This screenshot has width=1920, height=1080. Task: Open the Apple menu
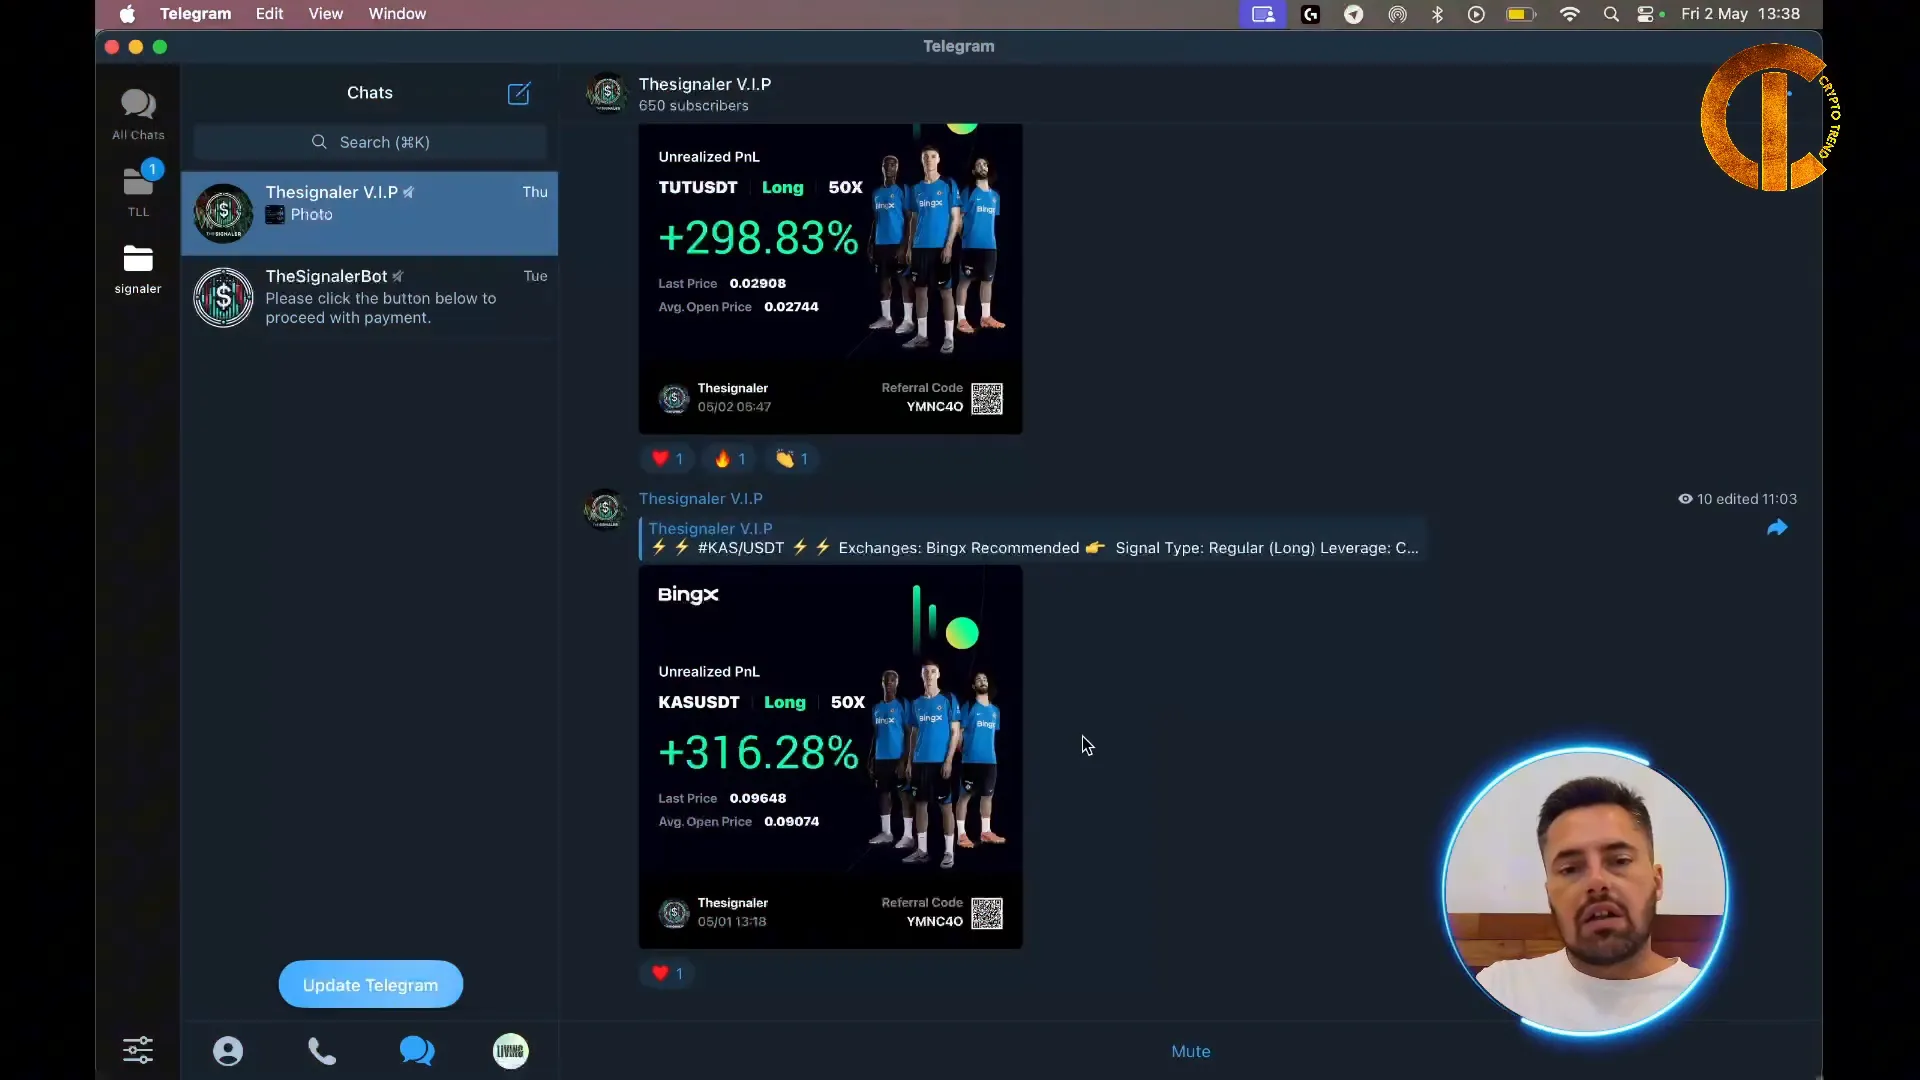pos(127,14)
